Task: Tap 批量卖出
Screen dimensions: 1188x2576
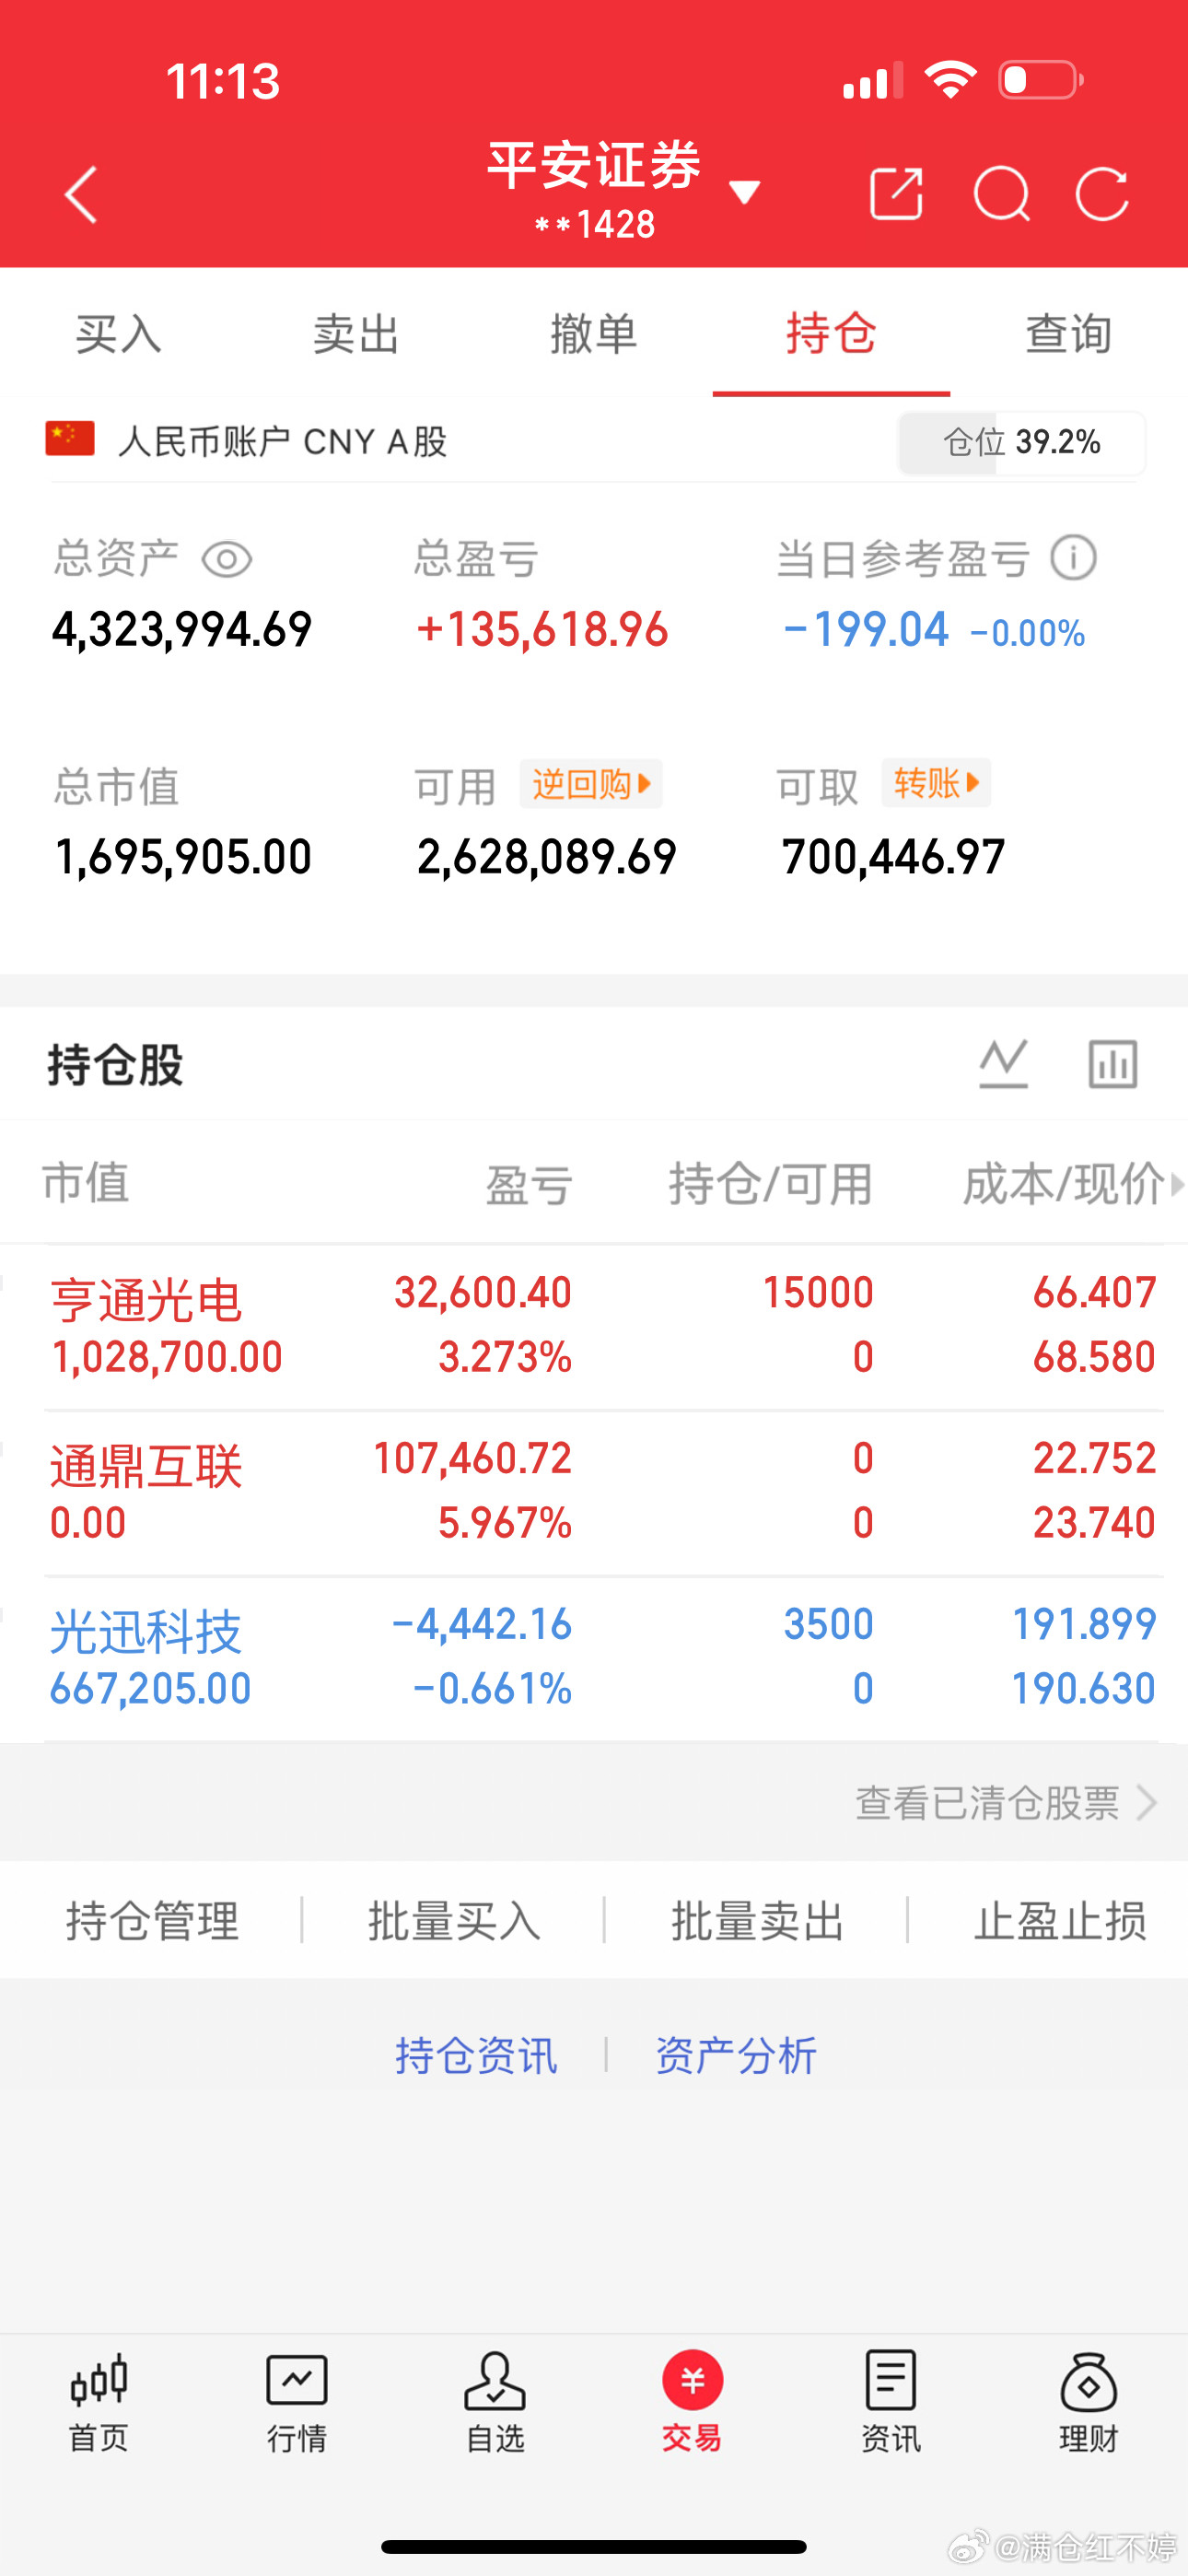Action: tap(757, 1920)
